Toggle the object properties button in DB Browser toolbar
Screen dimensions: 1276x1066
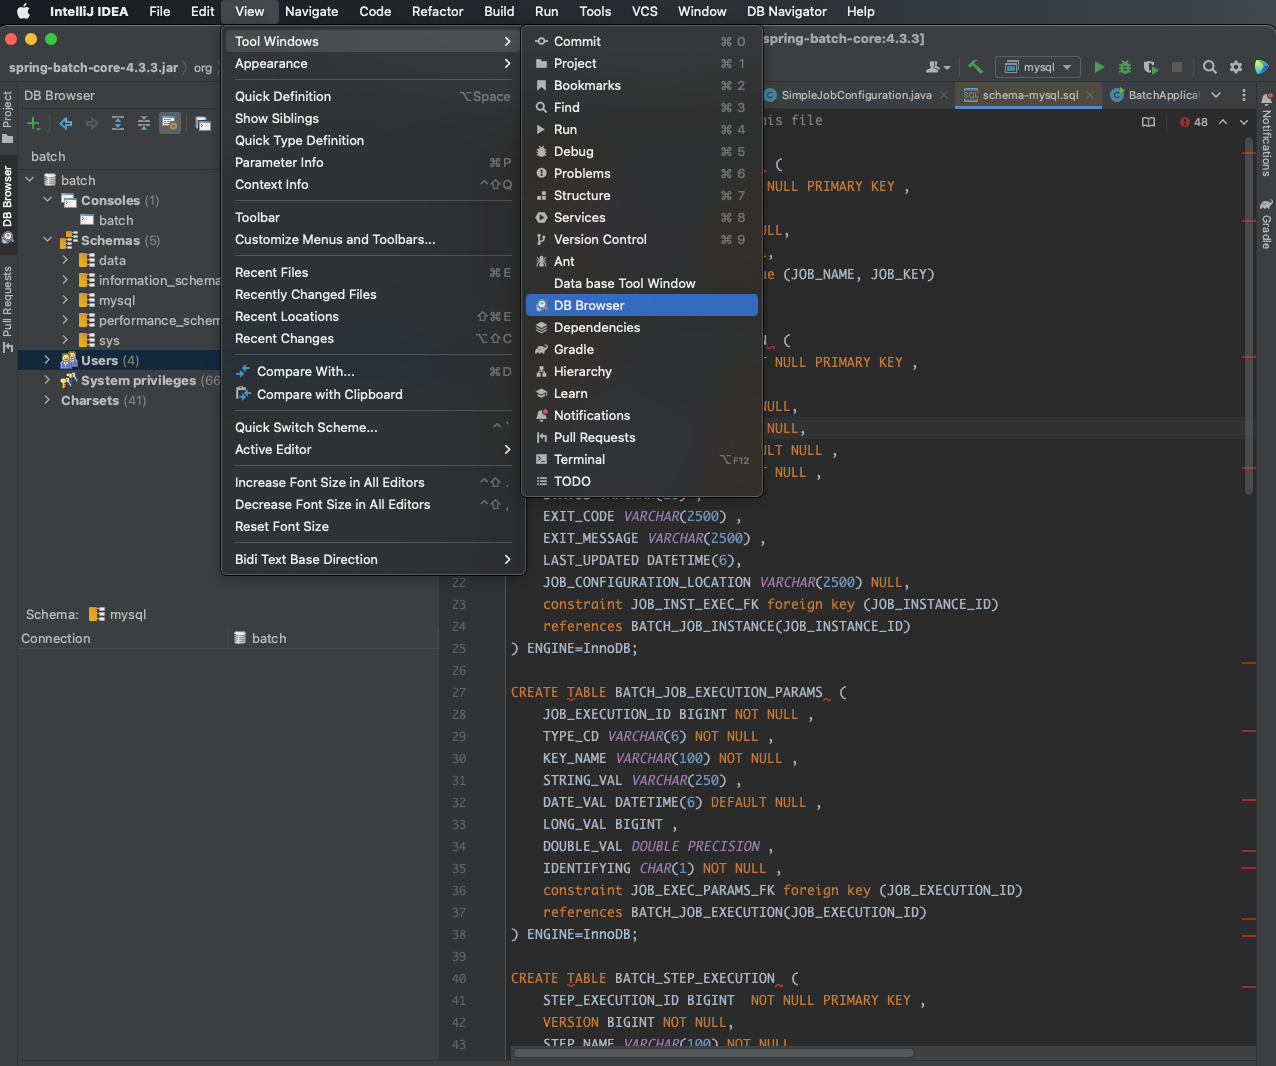point(170,123)
